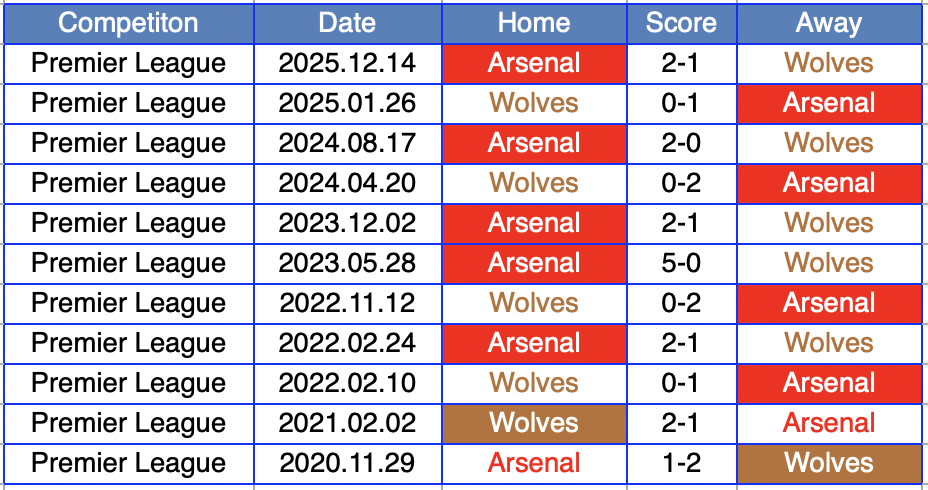
Task: Select the 'Date' header cell
Action: coord(347,23)
